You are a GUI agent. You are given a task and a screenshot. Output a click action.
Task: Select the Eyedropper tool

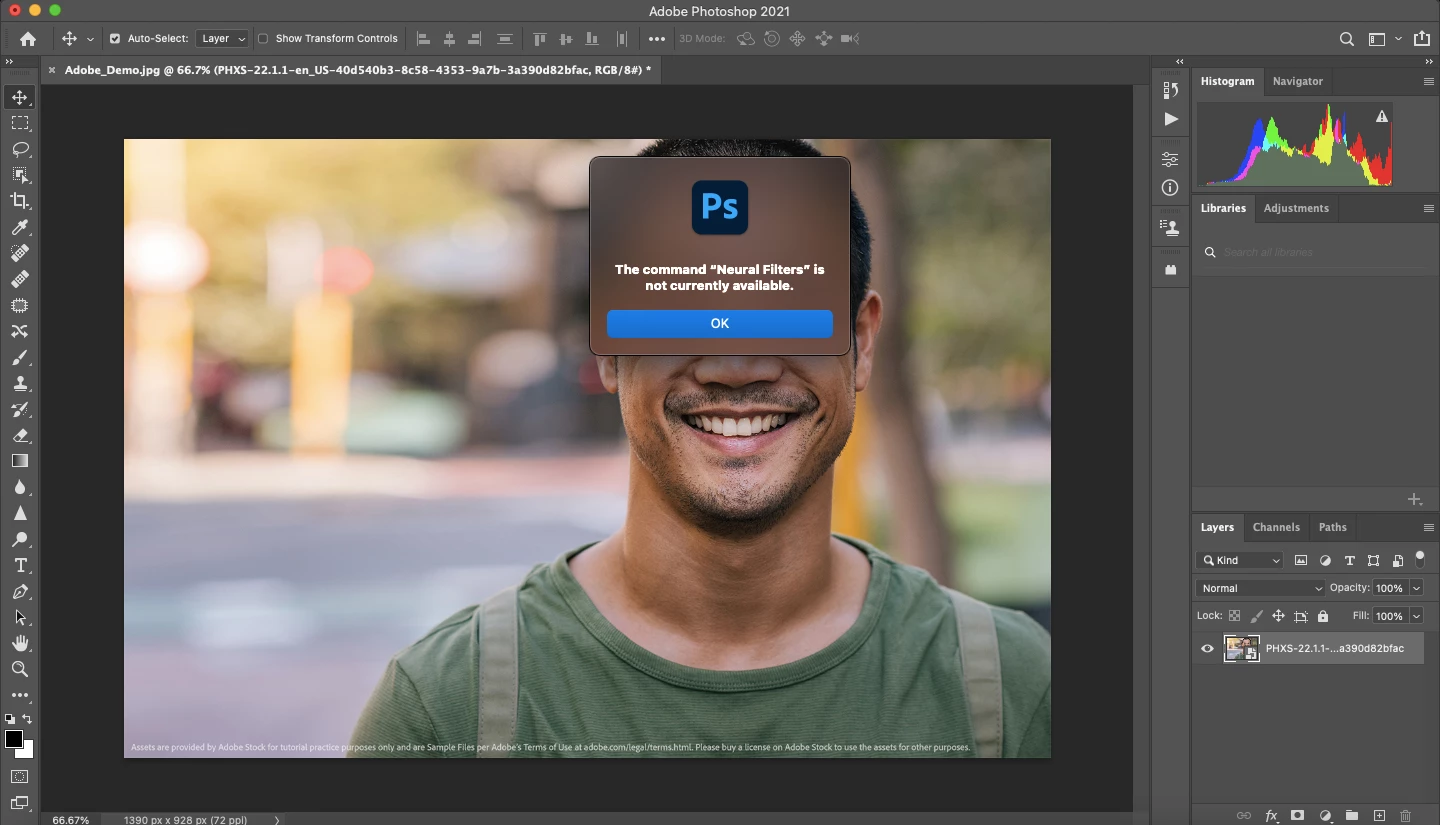click(x=20, y=227)
